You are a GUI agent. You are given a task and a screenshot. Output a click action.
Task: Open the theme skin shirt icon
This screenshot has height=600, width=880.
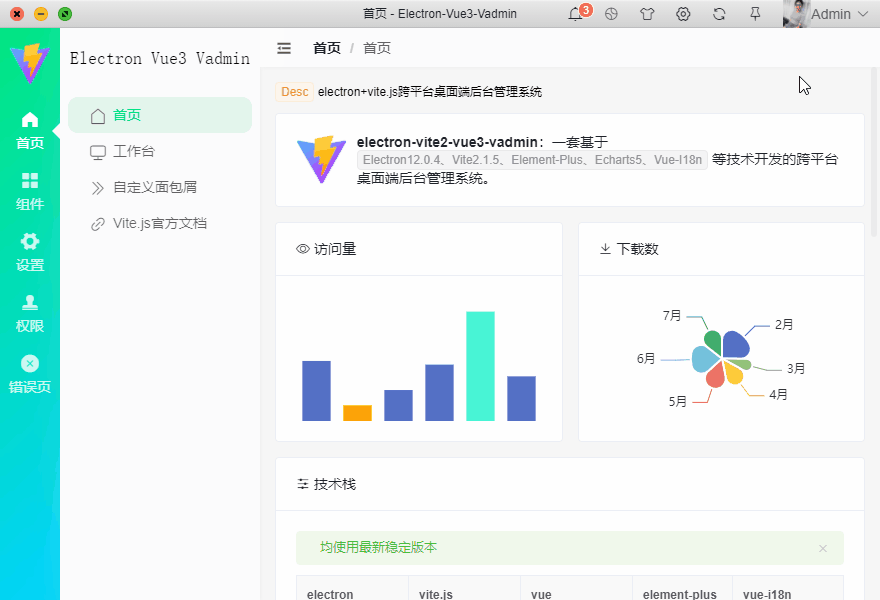click(647, 14)
